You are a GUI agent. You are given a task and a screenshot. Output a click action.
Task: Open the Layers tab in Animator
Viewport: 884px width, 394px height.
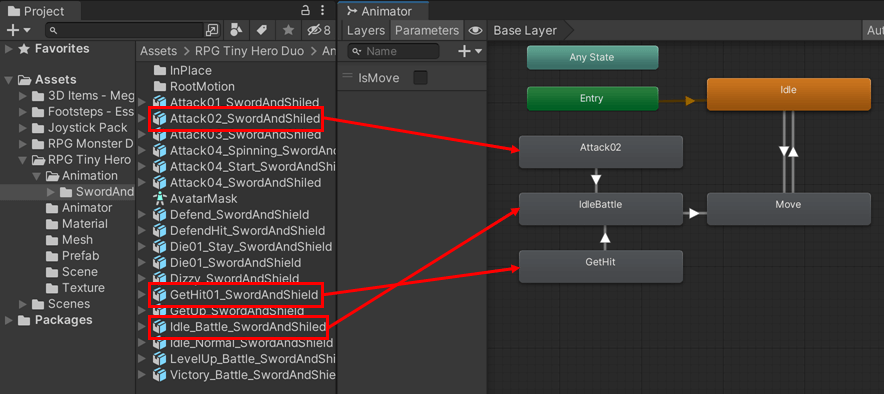coord(366,30)
